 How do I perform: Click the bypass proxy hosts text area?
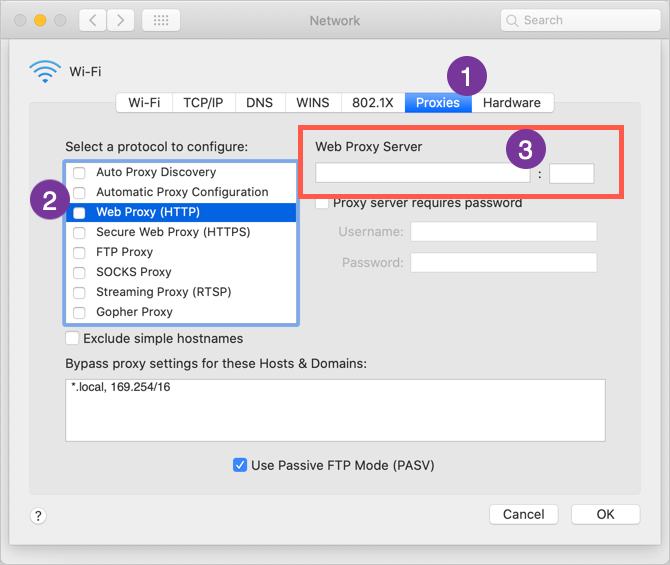tap(335, 410)
